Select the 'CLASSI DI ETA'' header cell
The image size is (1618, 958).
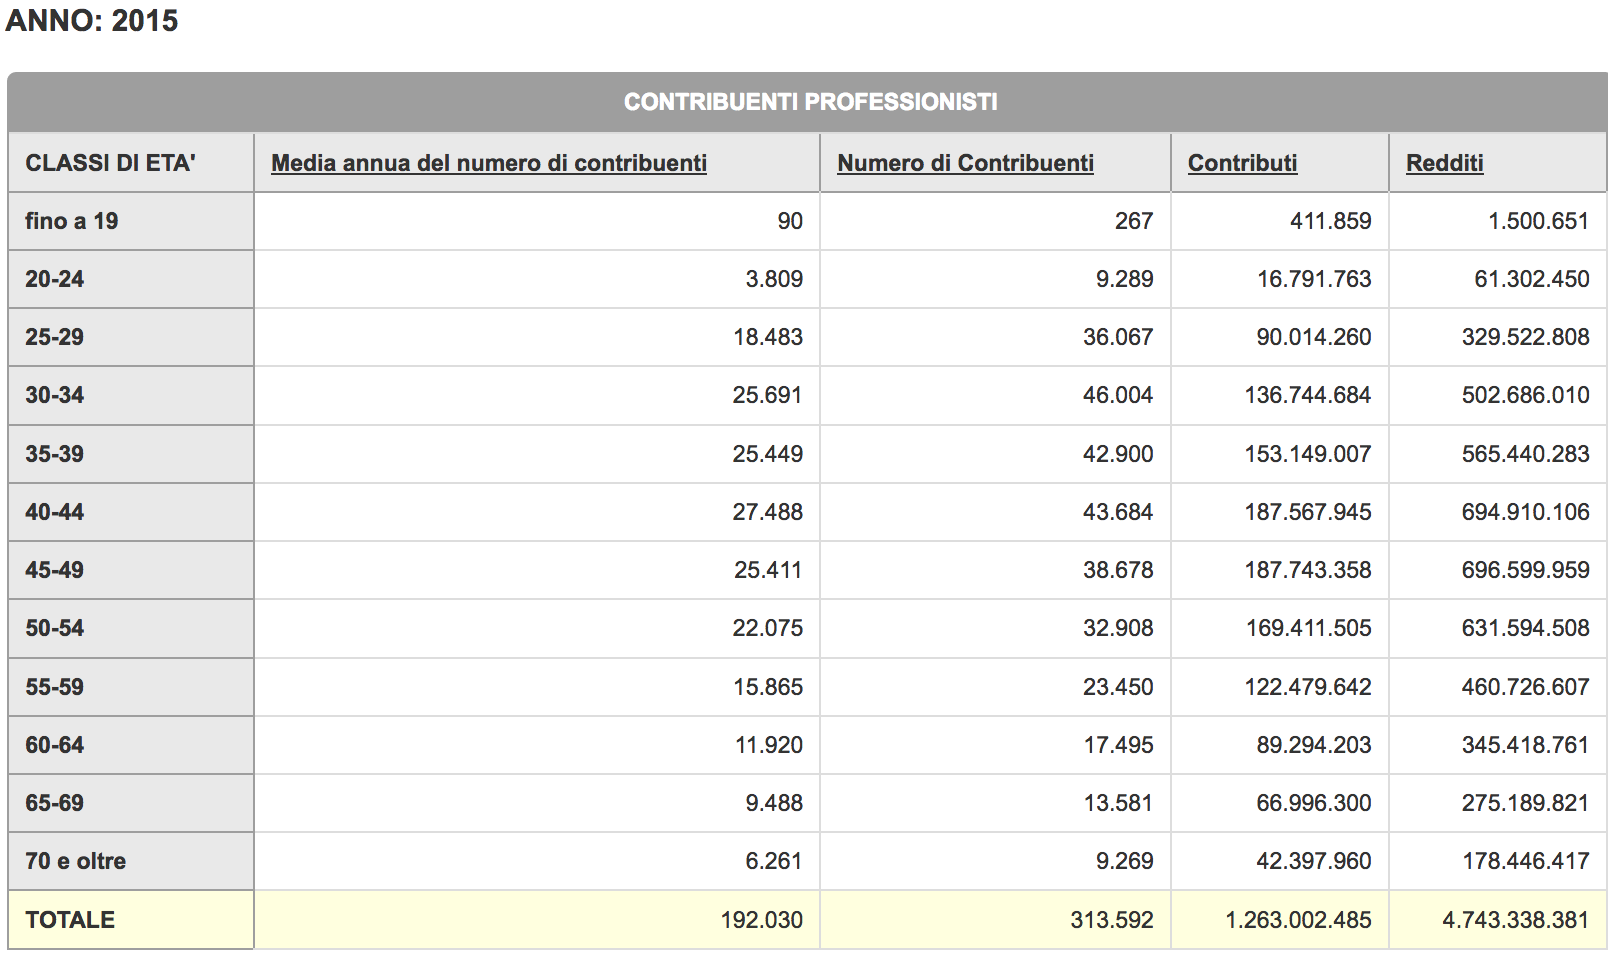click(110, 163)
